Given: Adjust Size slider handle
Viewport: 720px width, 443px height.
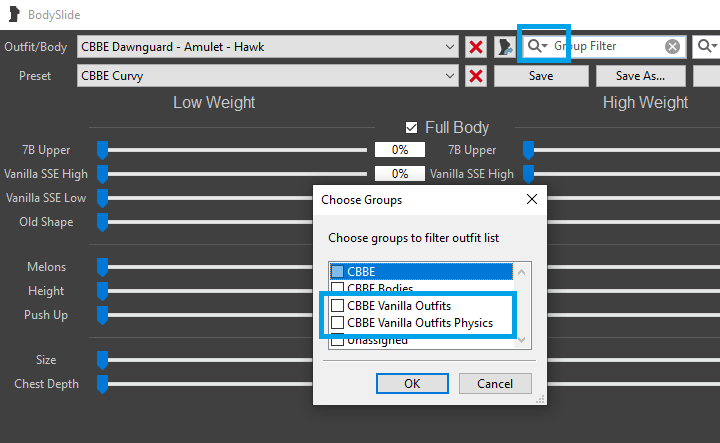Looking at the screenshot, I should click(x=102, y=360).
